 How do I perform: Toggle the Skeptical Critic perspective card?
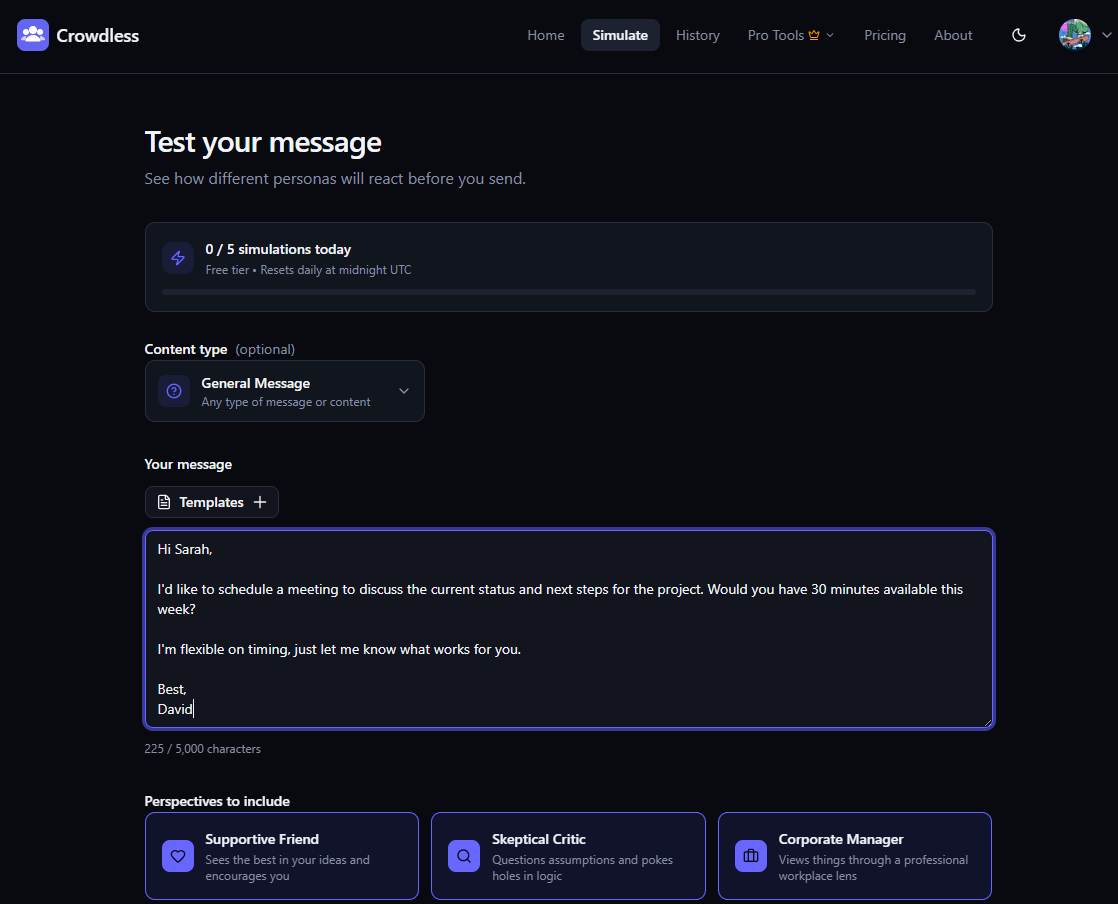click(x=568, y=856)
